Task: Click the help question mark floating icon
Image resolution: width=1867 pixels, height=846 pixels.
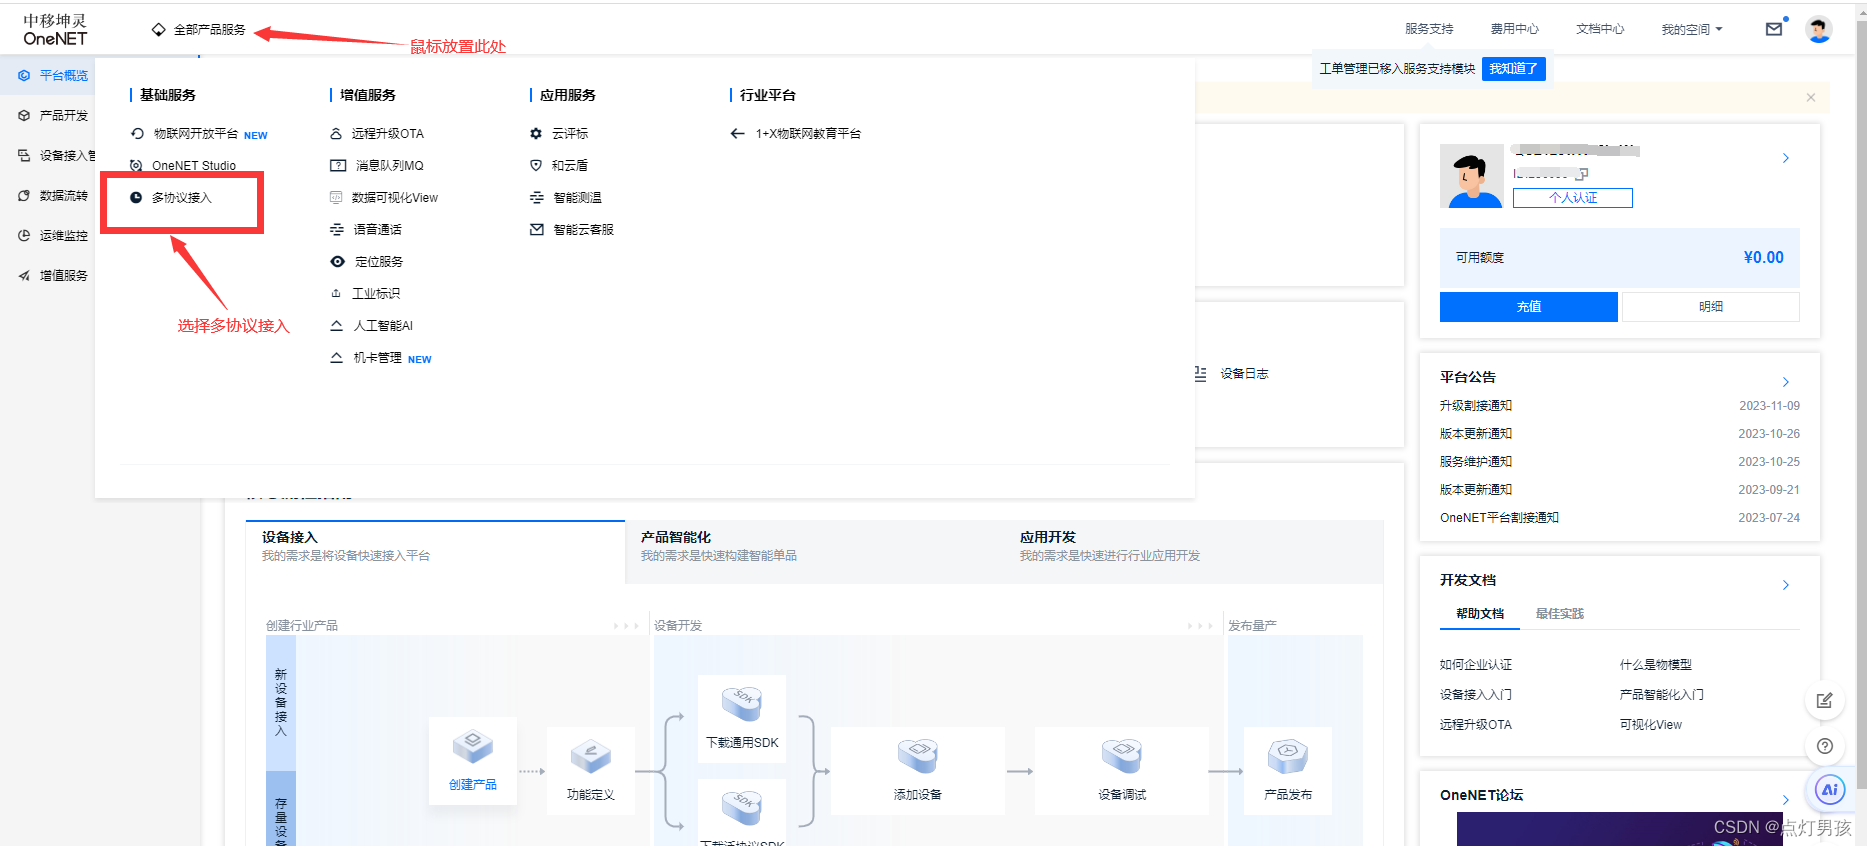Action: (x=1825, y=746)
